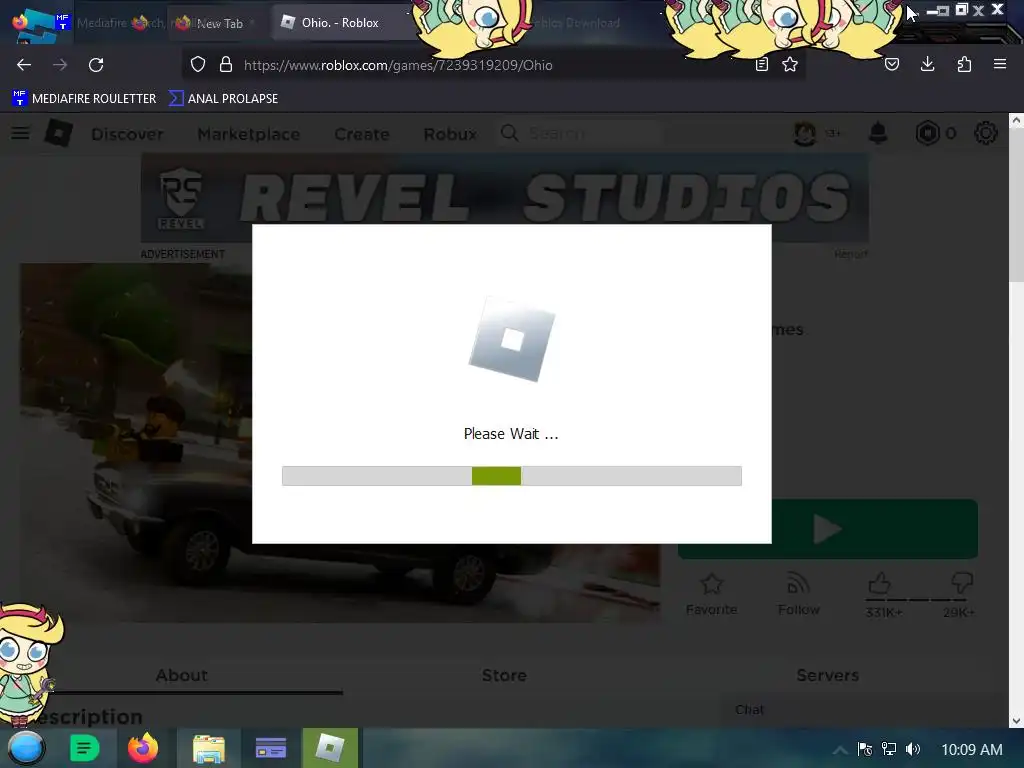Open MEDIAFIRE ROULETTER bookmark
Image resolution: width=1024 pixels, height=768 pixels.
[x=85, y=99]
